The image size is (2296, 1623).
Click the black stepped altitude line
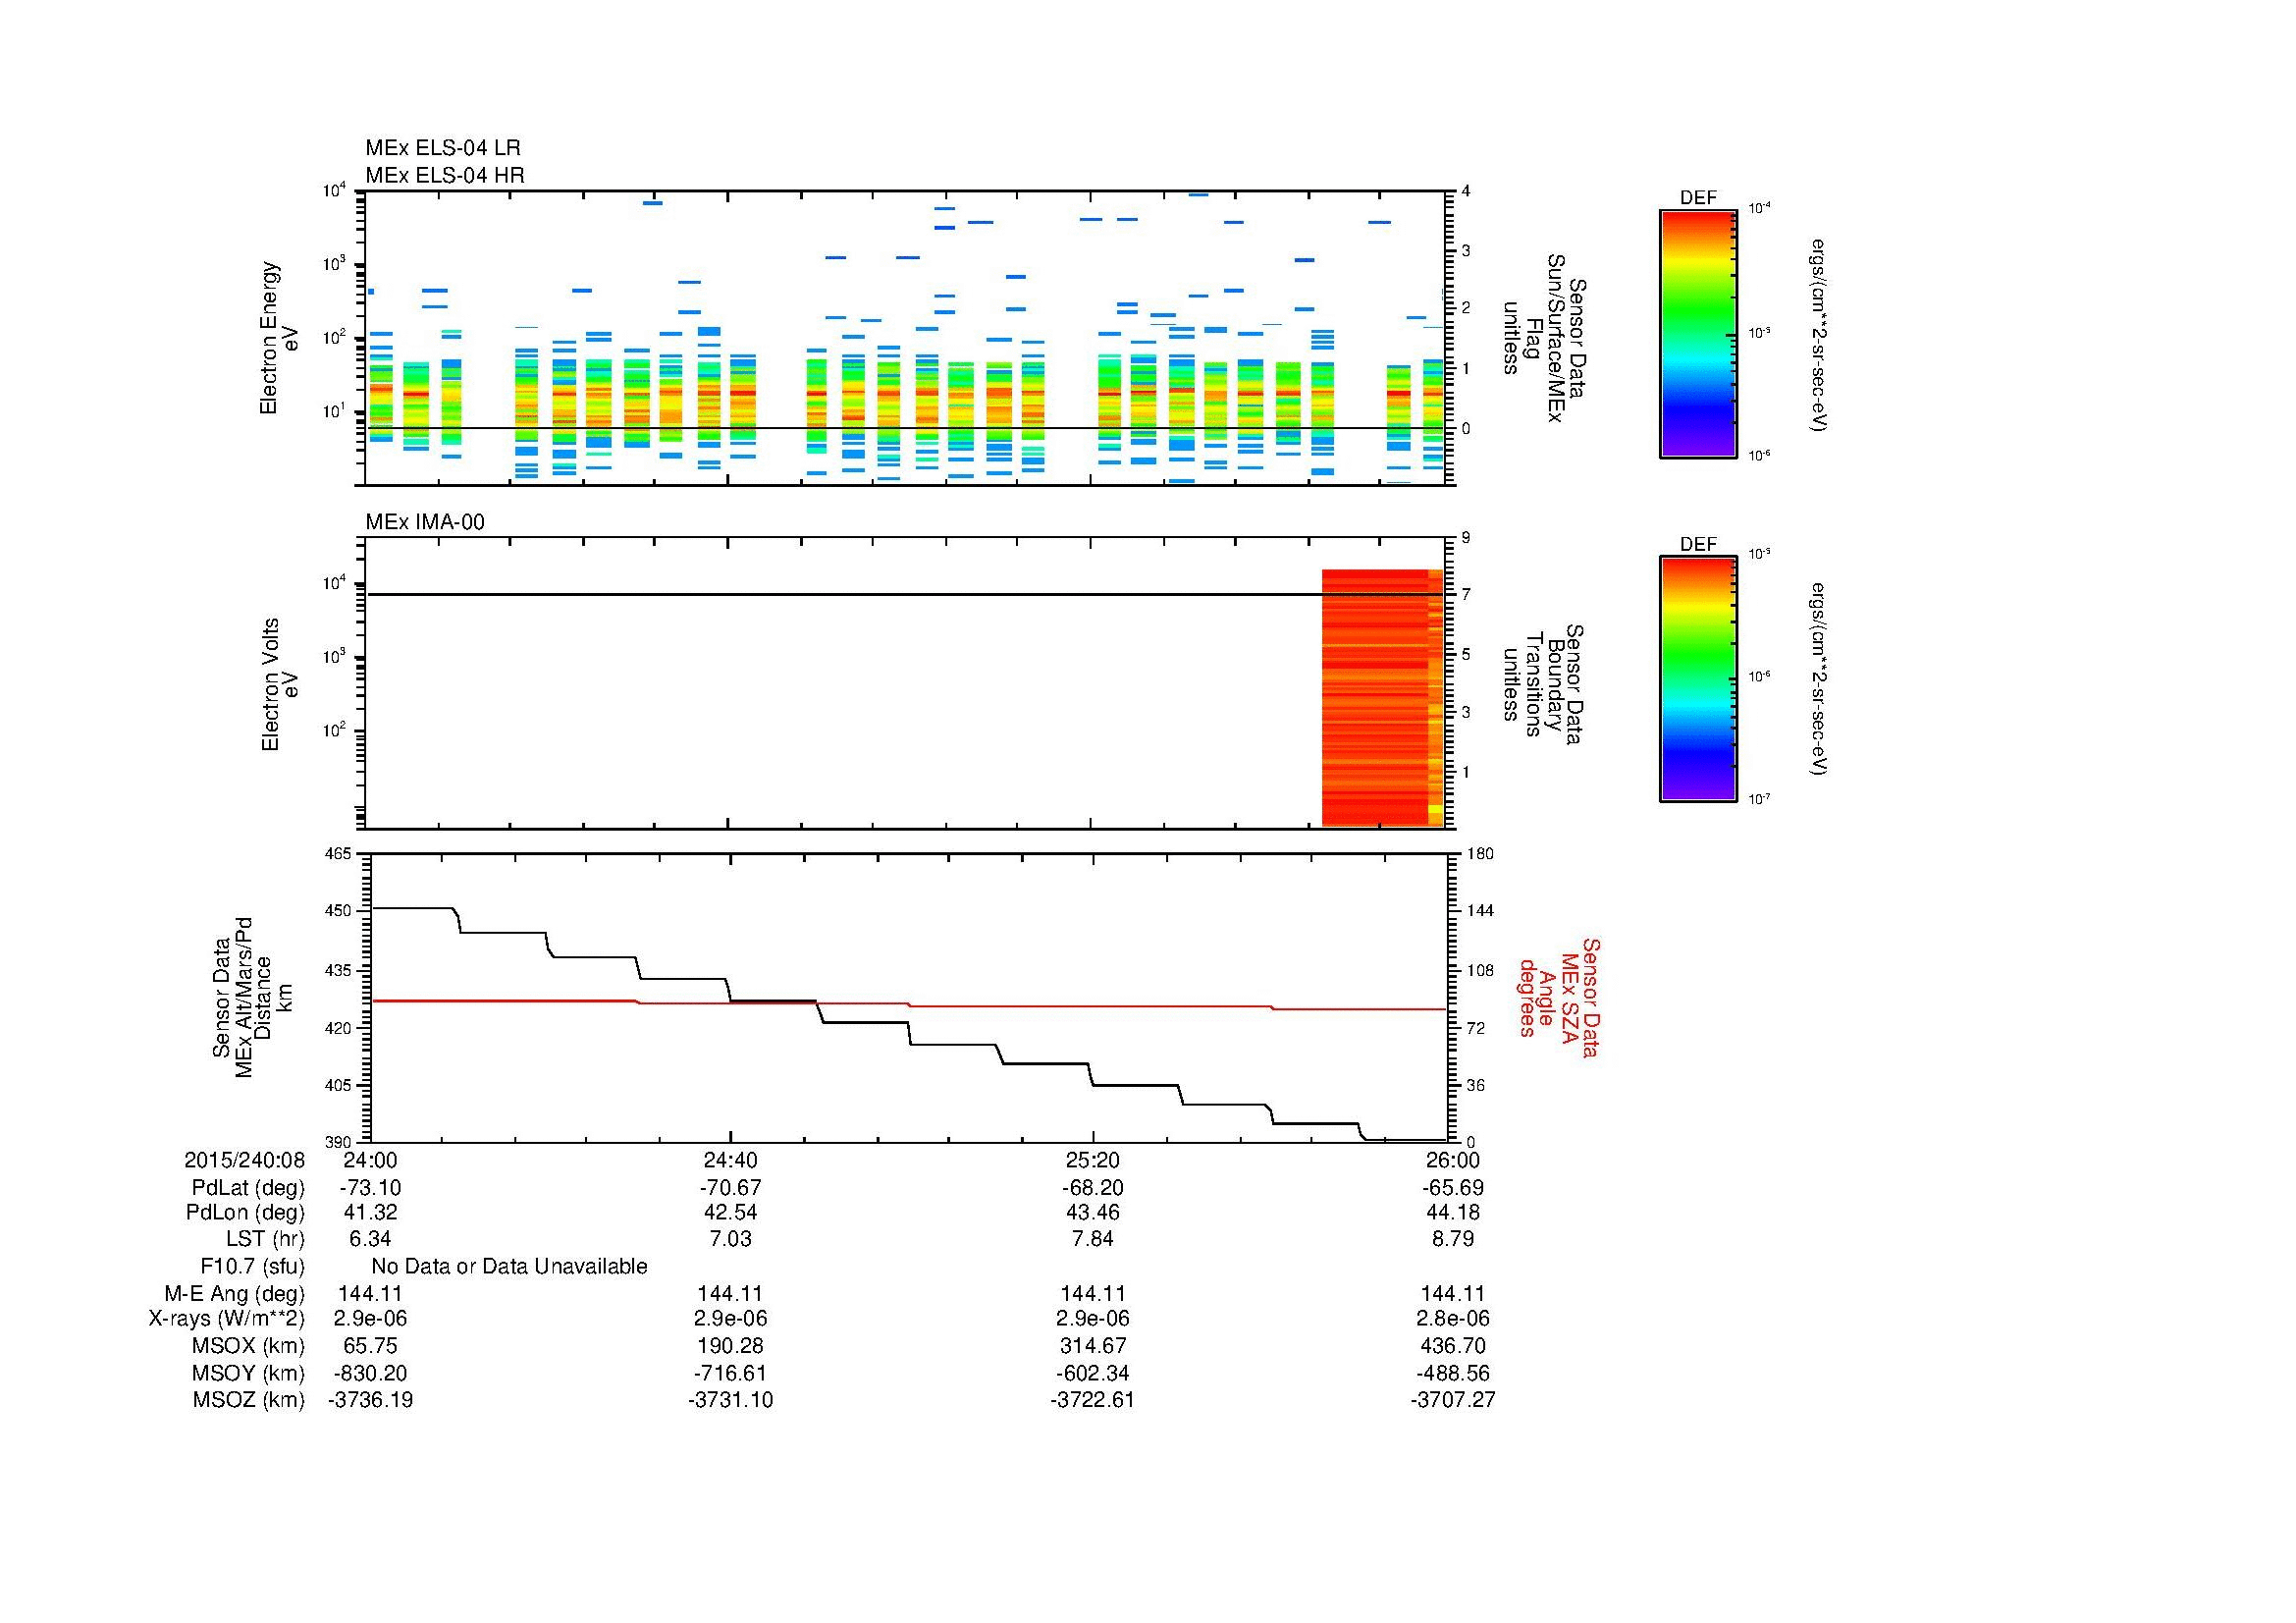(907, 1024)
